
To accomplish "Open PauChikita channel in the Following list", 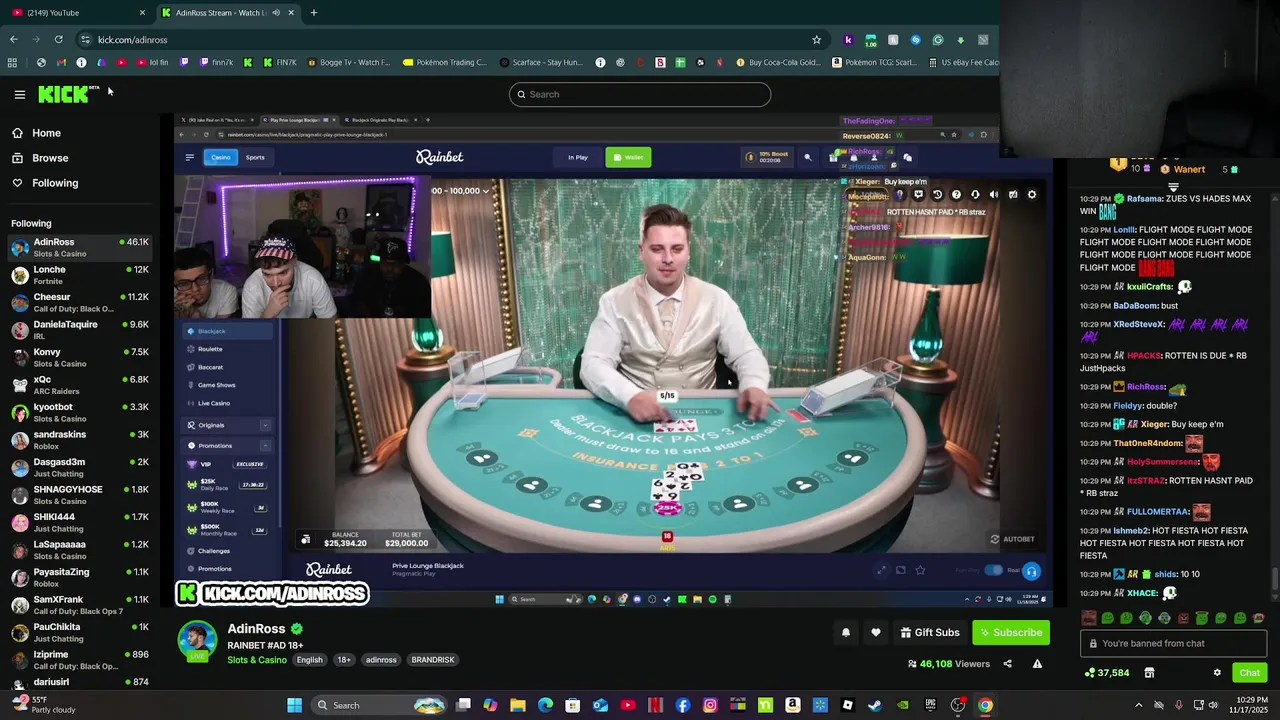I will point(80,632).
